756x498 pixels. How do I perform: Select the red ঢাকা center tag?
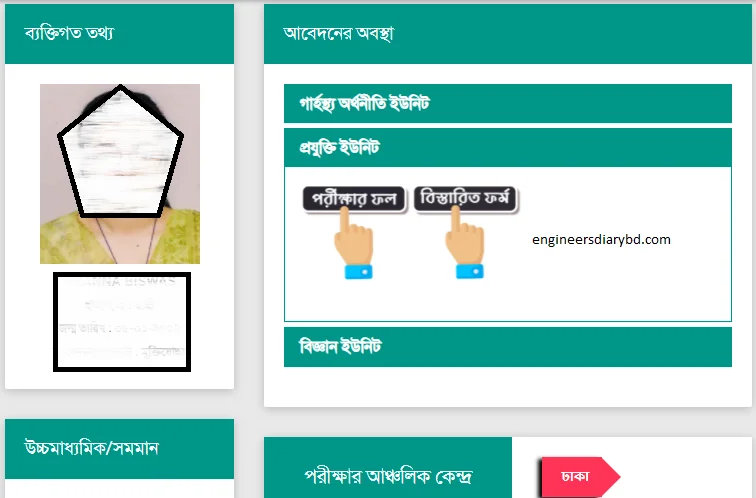pos(580,476)
